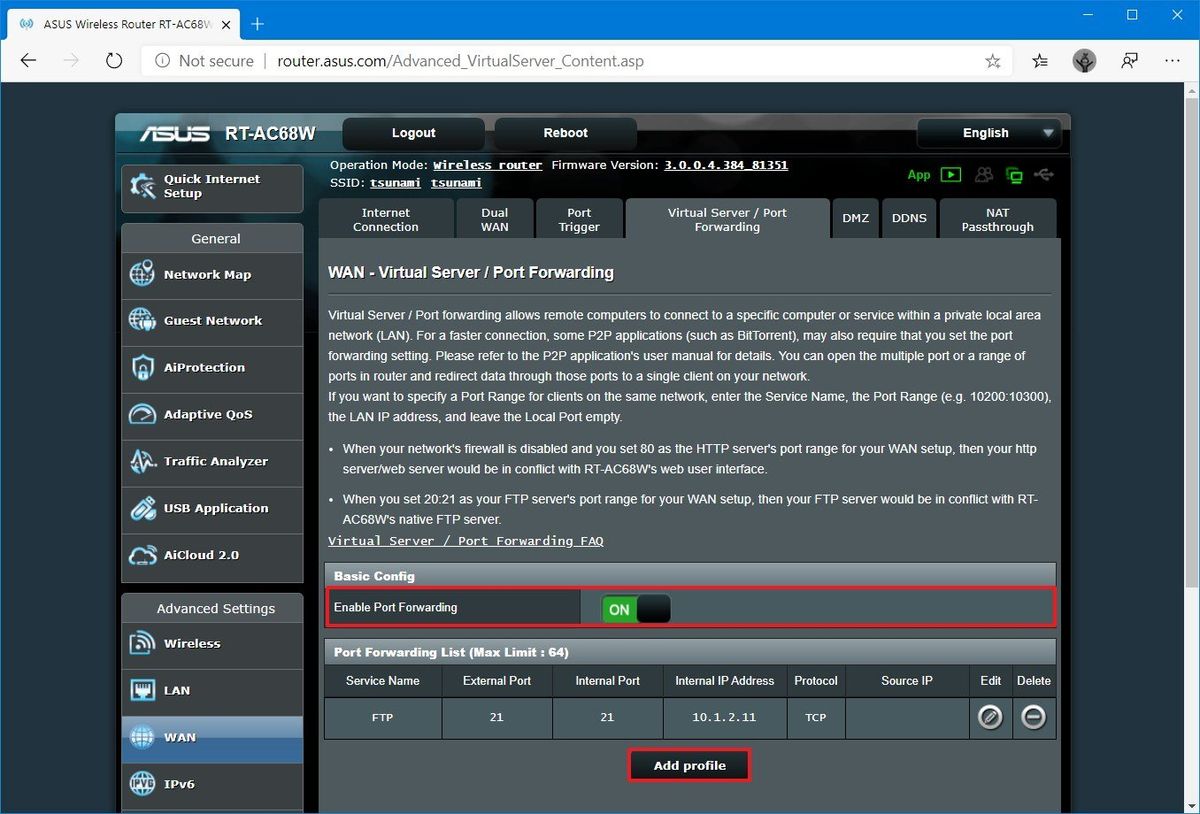Viewport: 1200px width, 814px height.
Task: Open the English language dropdown
Action: 989,132
